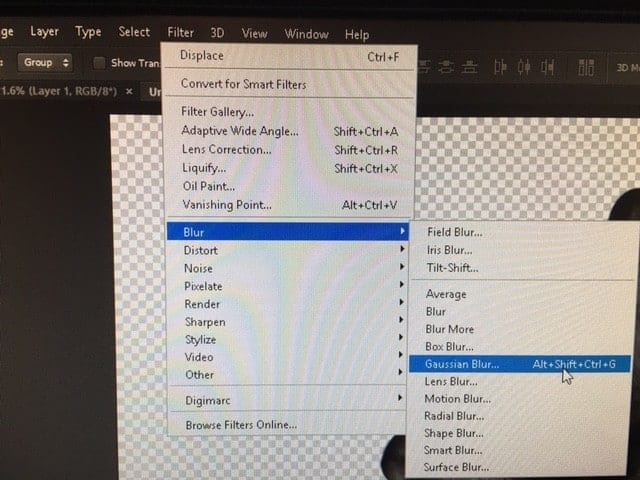
Task: Expand the Distort filter submenu
Action: (201, 250)
